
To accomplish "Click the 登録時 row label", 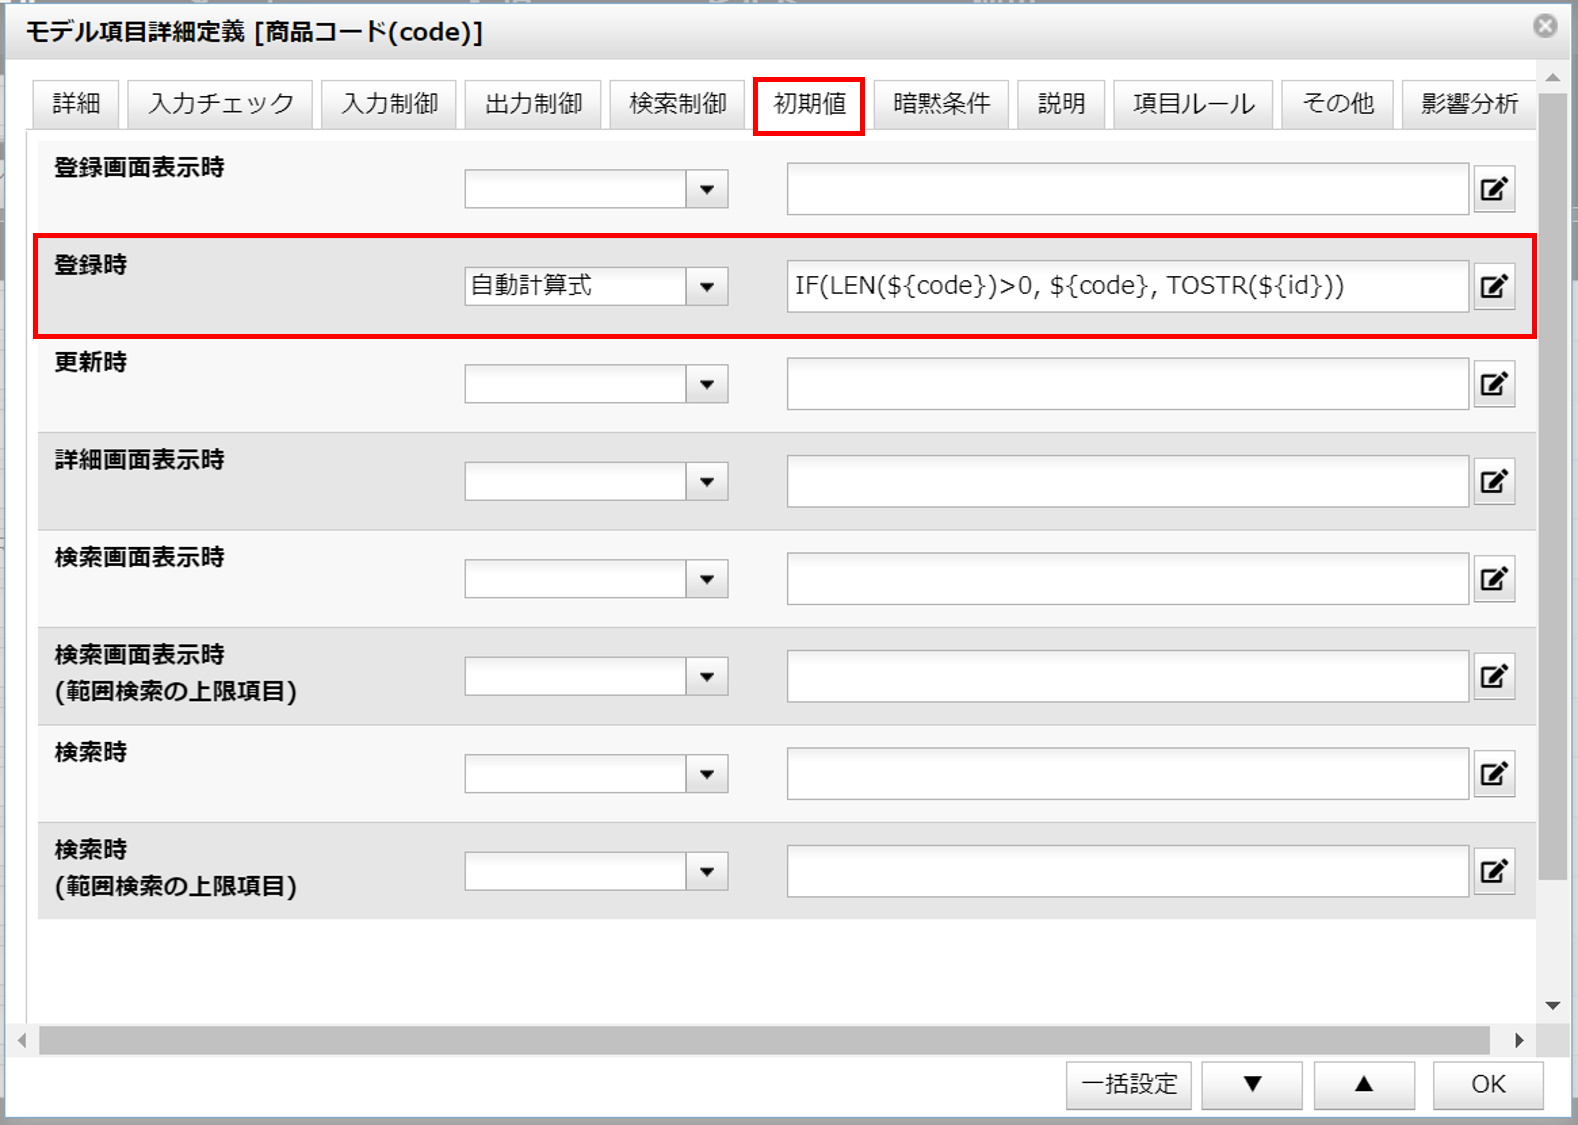I will click(91, 265).
